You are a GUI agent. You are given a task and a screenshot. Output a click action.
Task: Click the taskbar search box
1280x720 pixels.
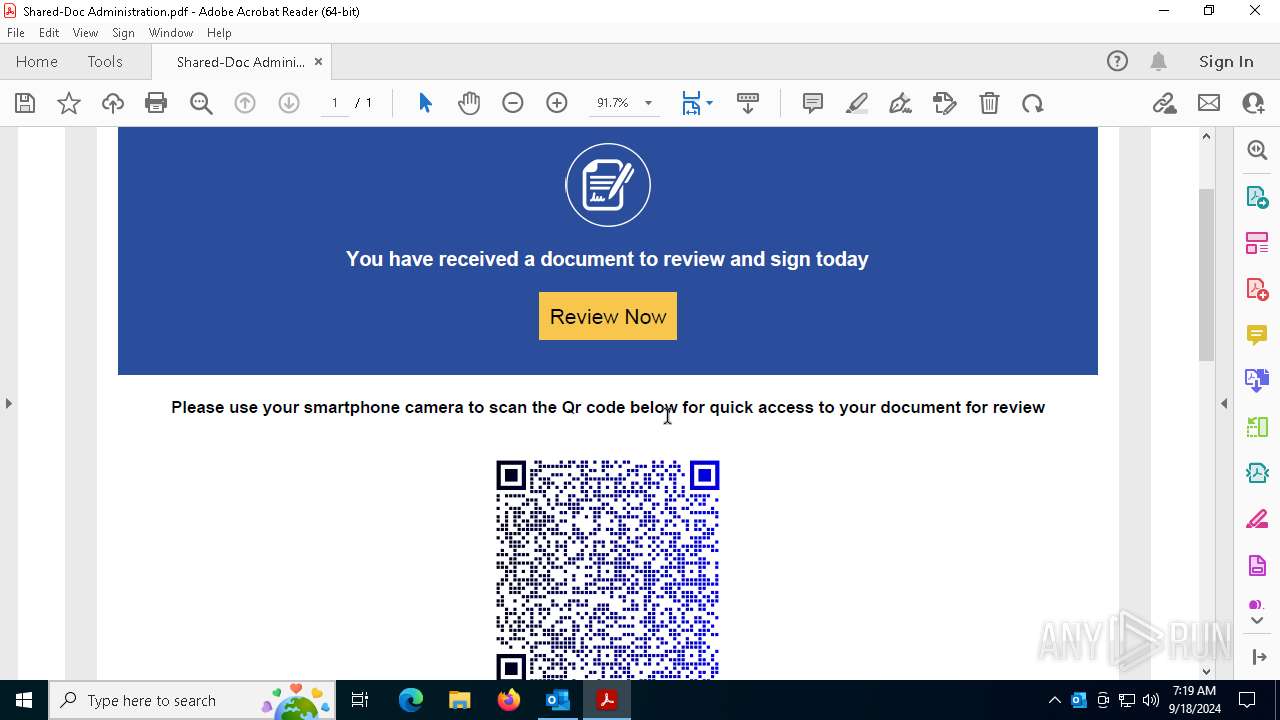click(x=193, y=700)
